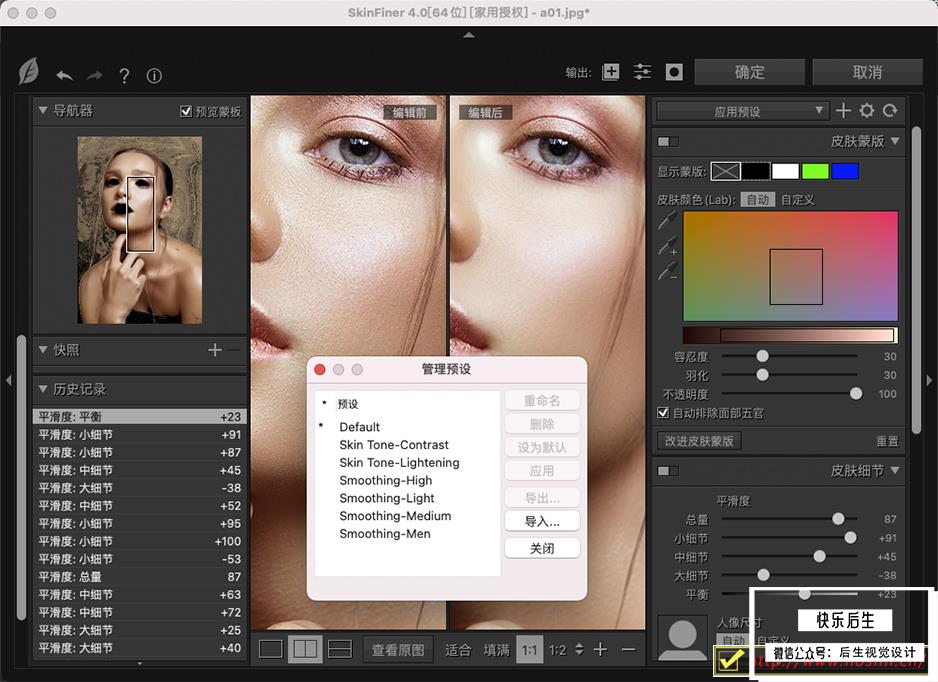Collapse the 快照 panel
The width and height of the screenshot is (938, 682).
click(x=43, y=350)
